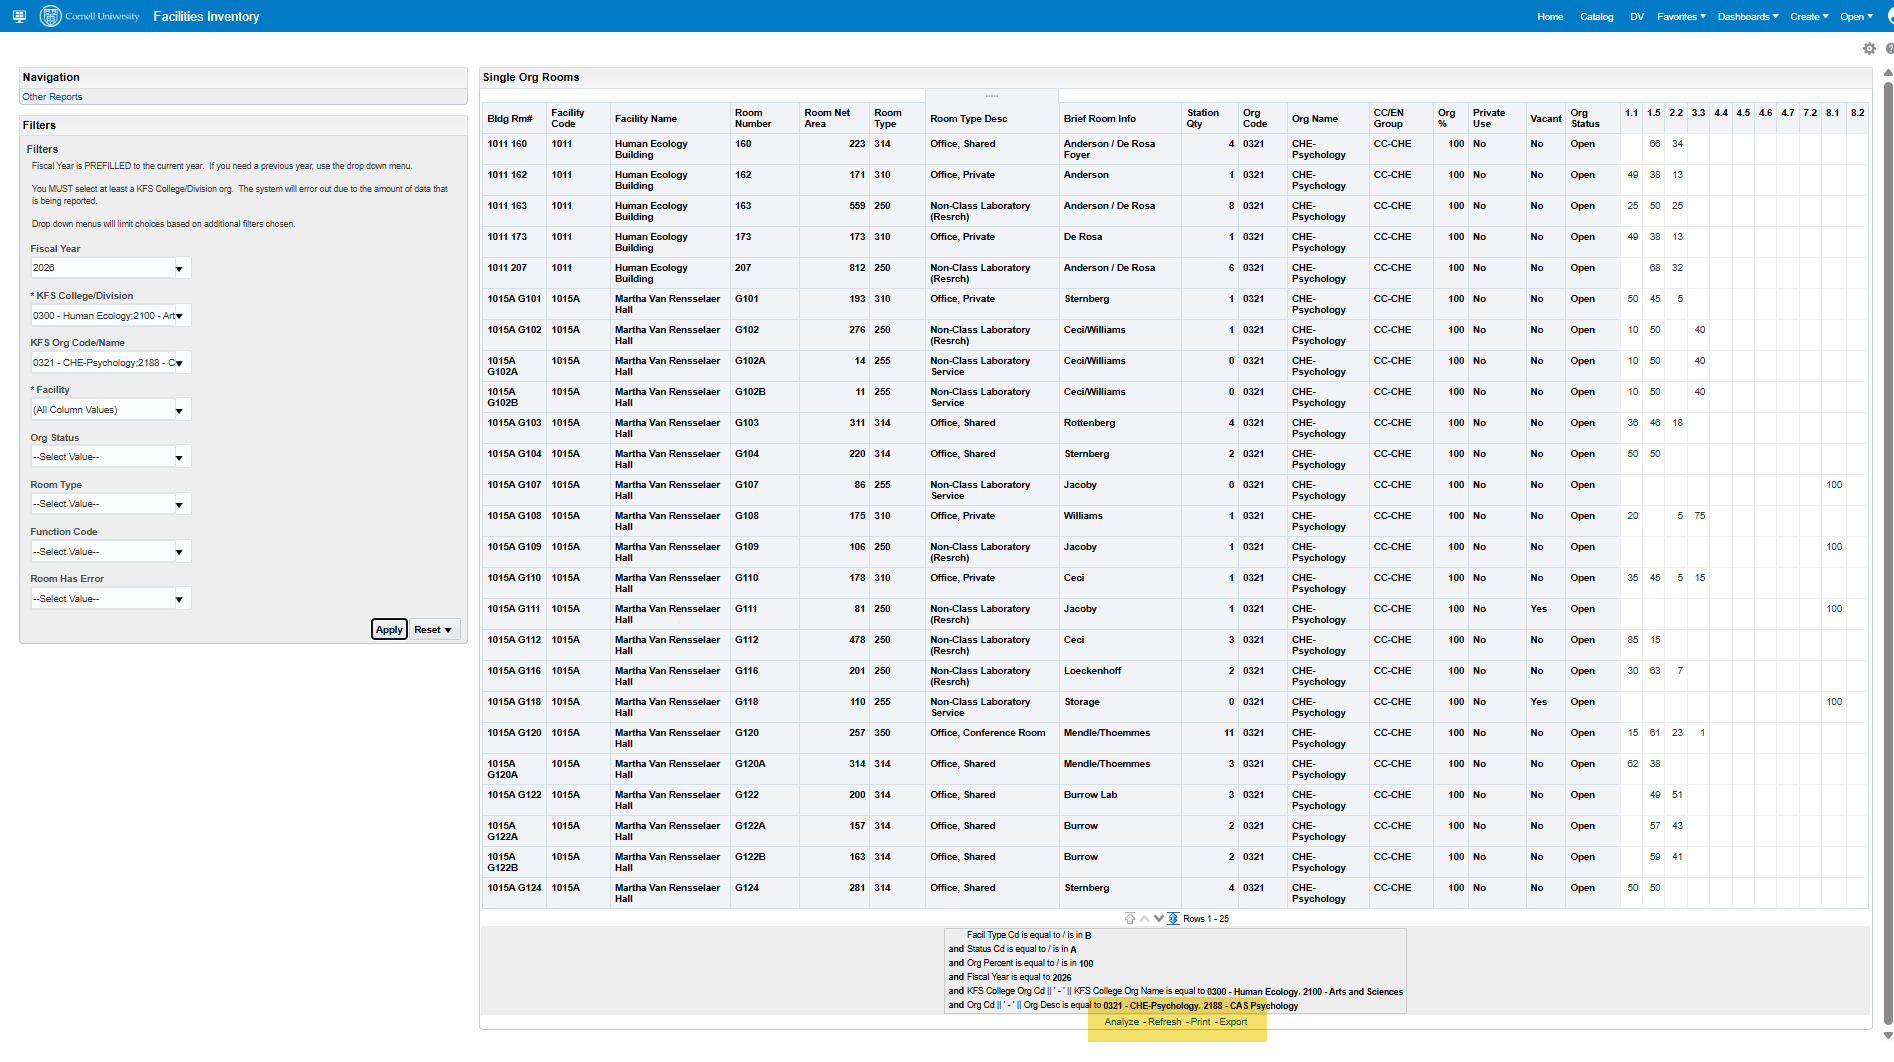
Task: Display maximum rows per page icon
Action: coord(1173,919)
